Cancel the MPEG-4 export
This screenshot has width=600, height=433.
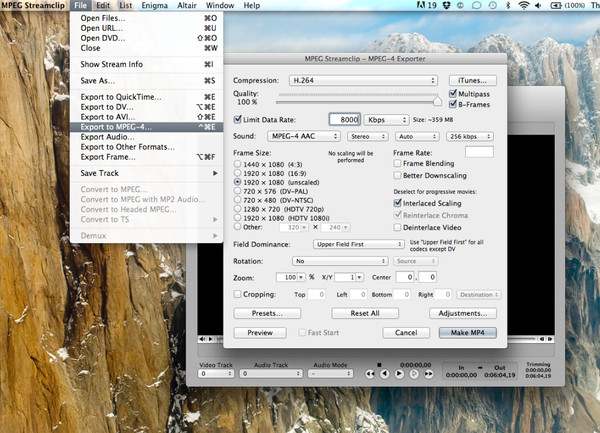tap(406, 333)
